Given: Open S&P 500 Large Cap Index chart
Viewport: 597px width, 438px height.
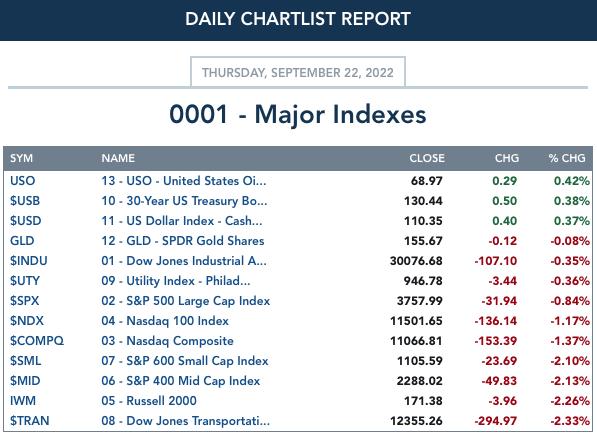Looking at the screenshot, I should pyautogui.click(x=185, y=301).
